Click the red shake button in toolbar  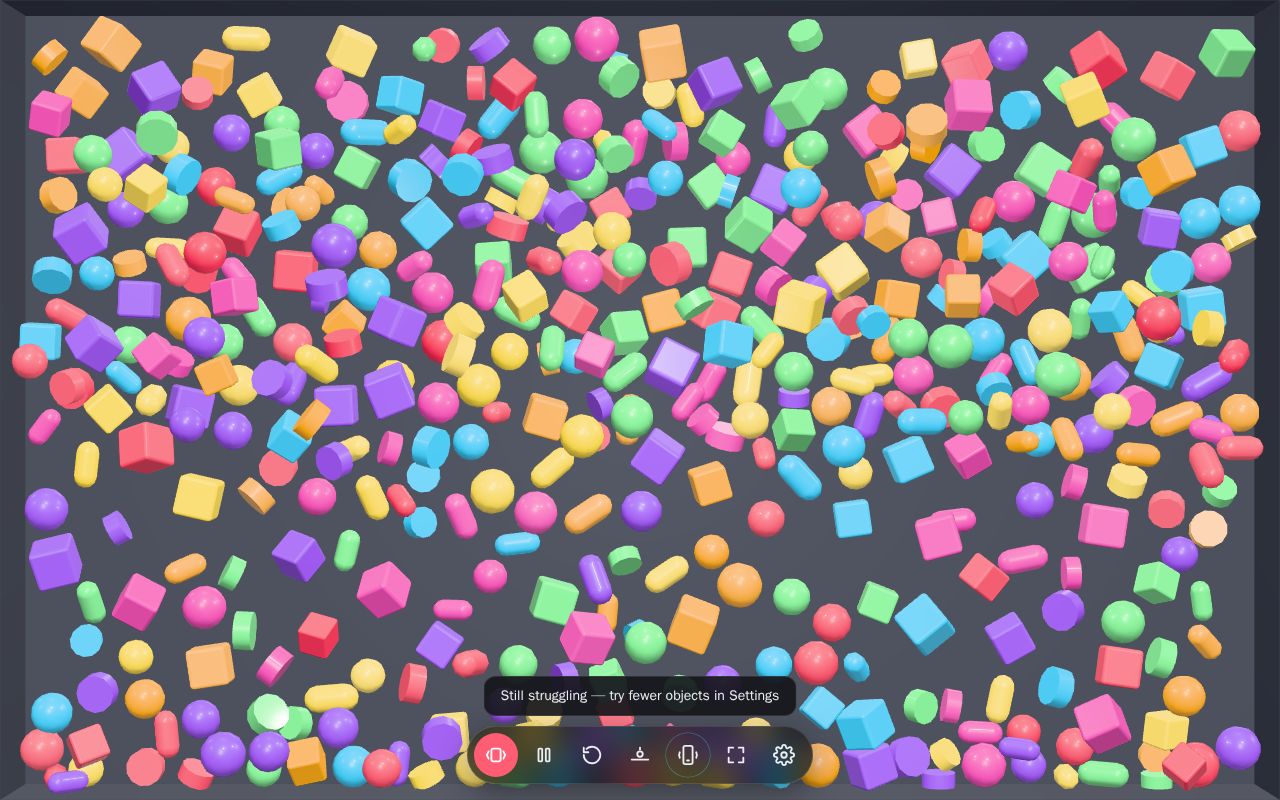tap(496, 755)
